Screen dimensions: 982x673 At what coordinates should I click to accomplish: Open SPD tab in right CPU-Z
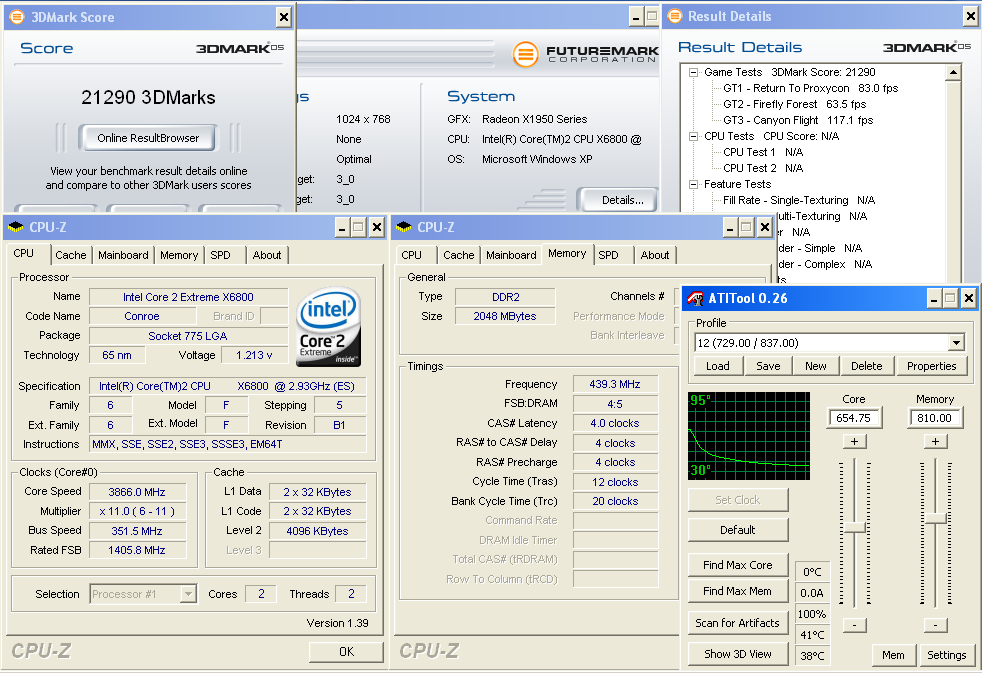point(608,255)
